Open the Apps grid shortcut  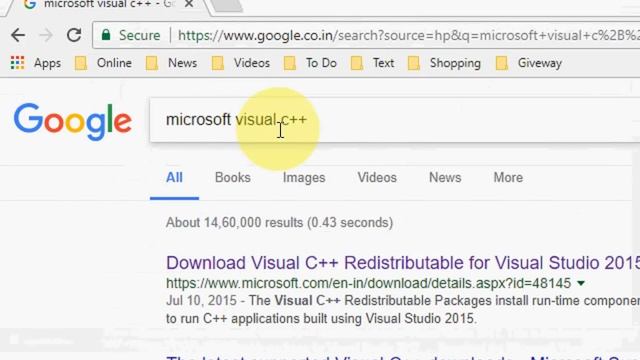coord(36,63)
